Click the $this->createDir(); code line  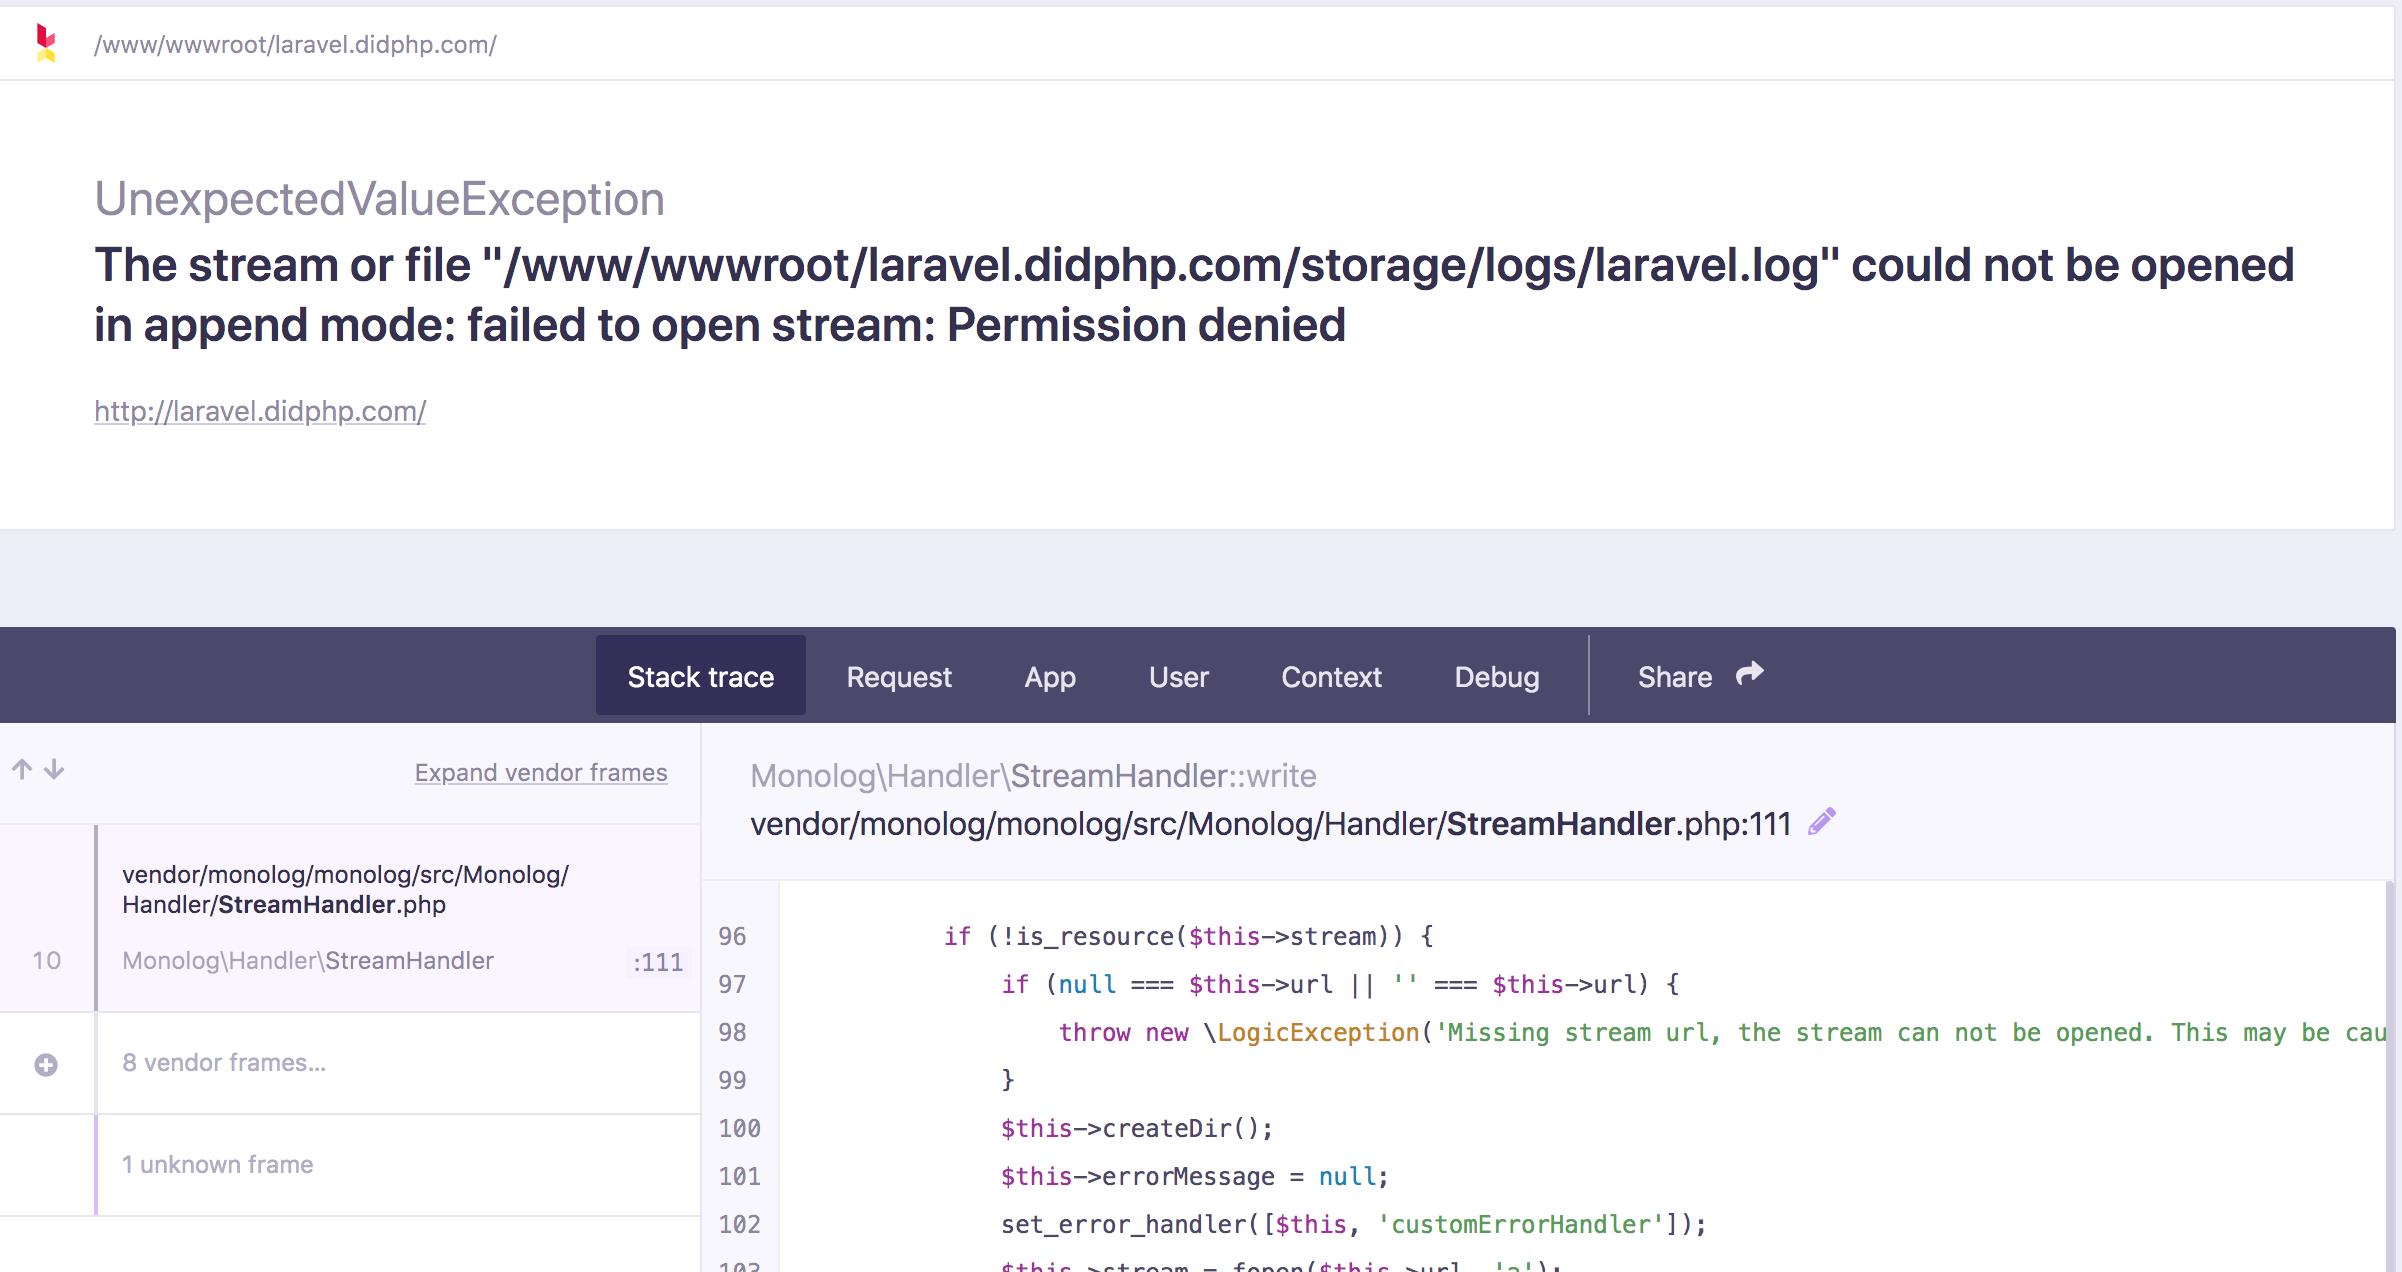pyautogui.click(x=1137, y=1129)
